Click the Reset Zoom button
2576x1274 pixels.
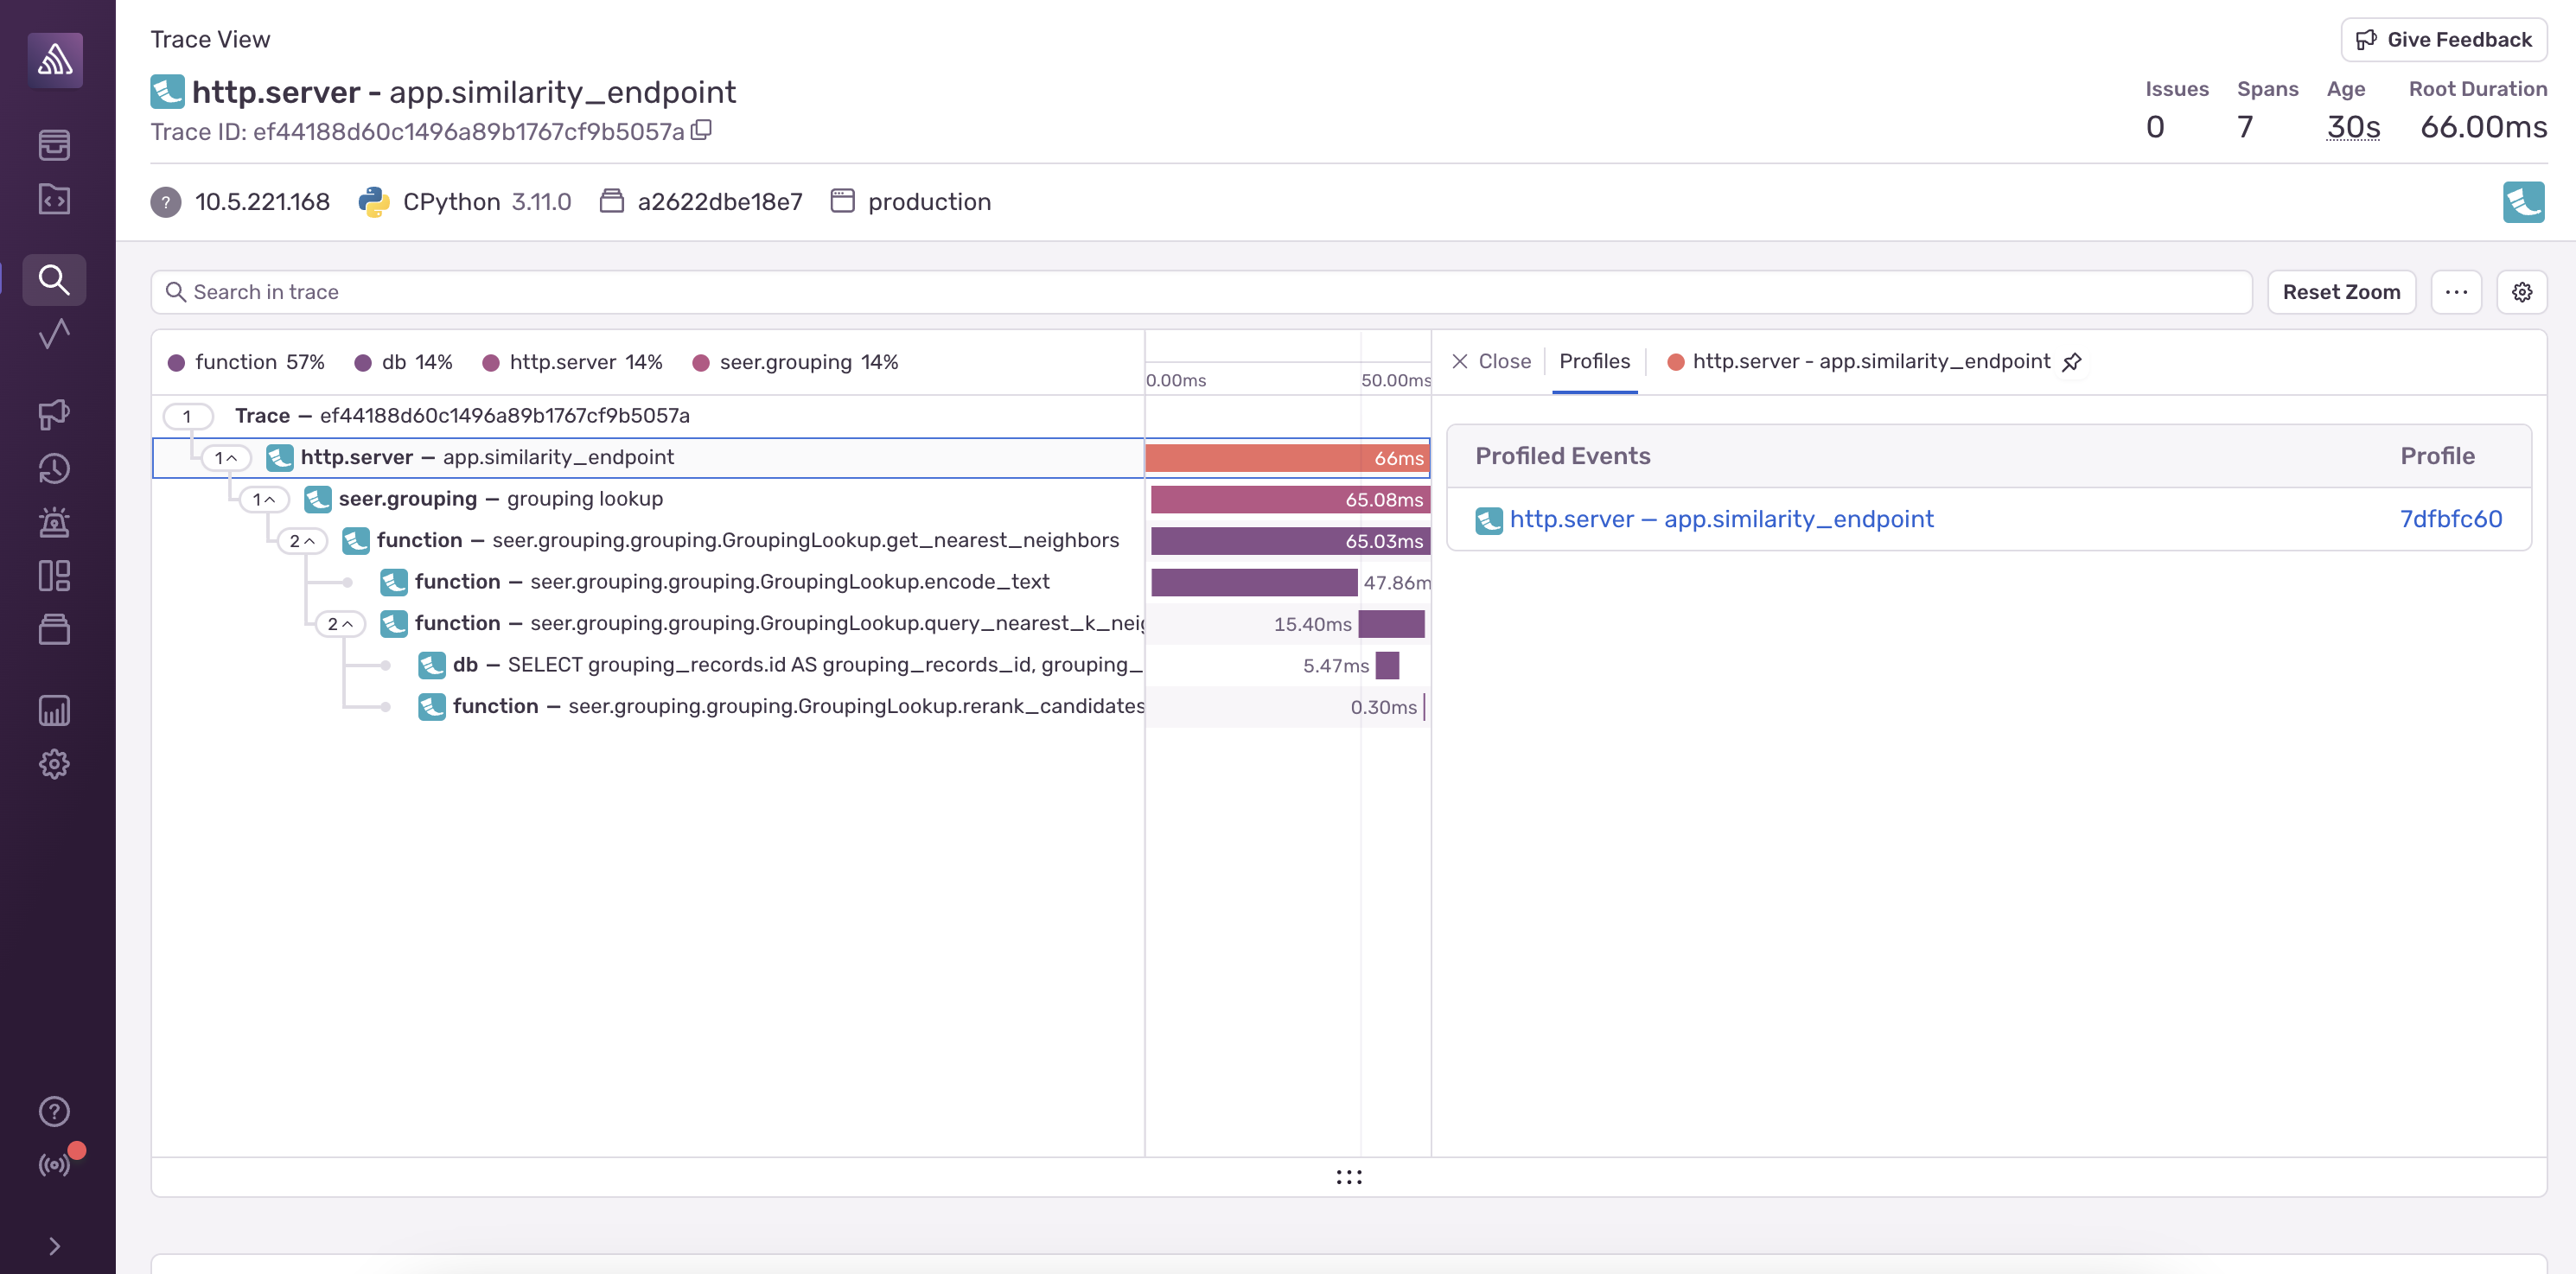[2340, 292]
